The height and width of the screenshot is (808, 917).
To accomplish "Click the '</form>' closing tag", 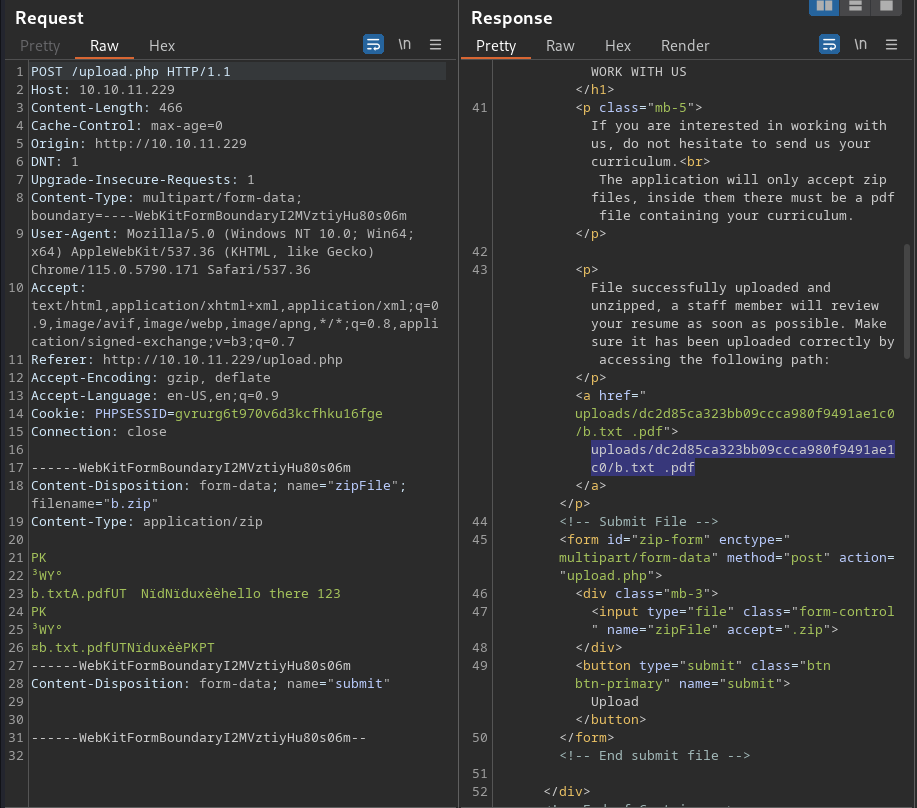I will click(x=587, y=738).
